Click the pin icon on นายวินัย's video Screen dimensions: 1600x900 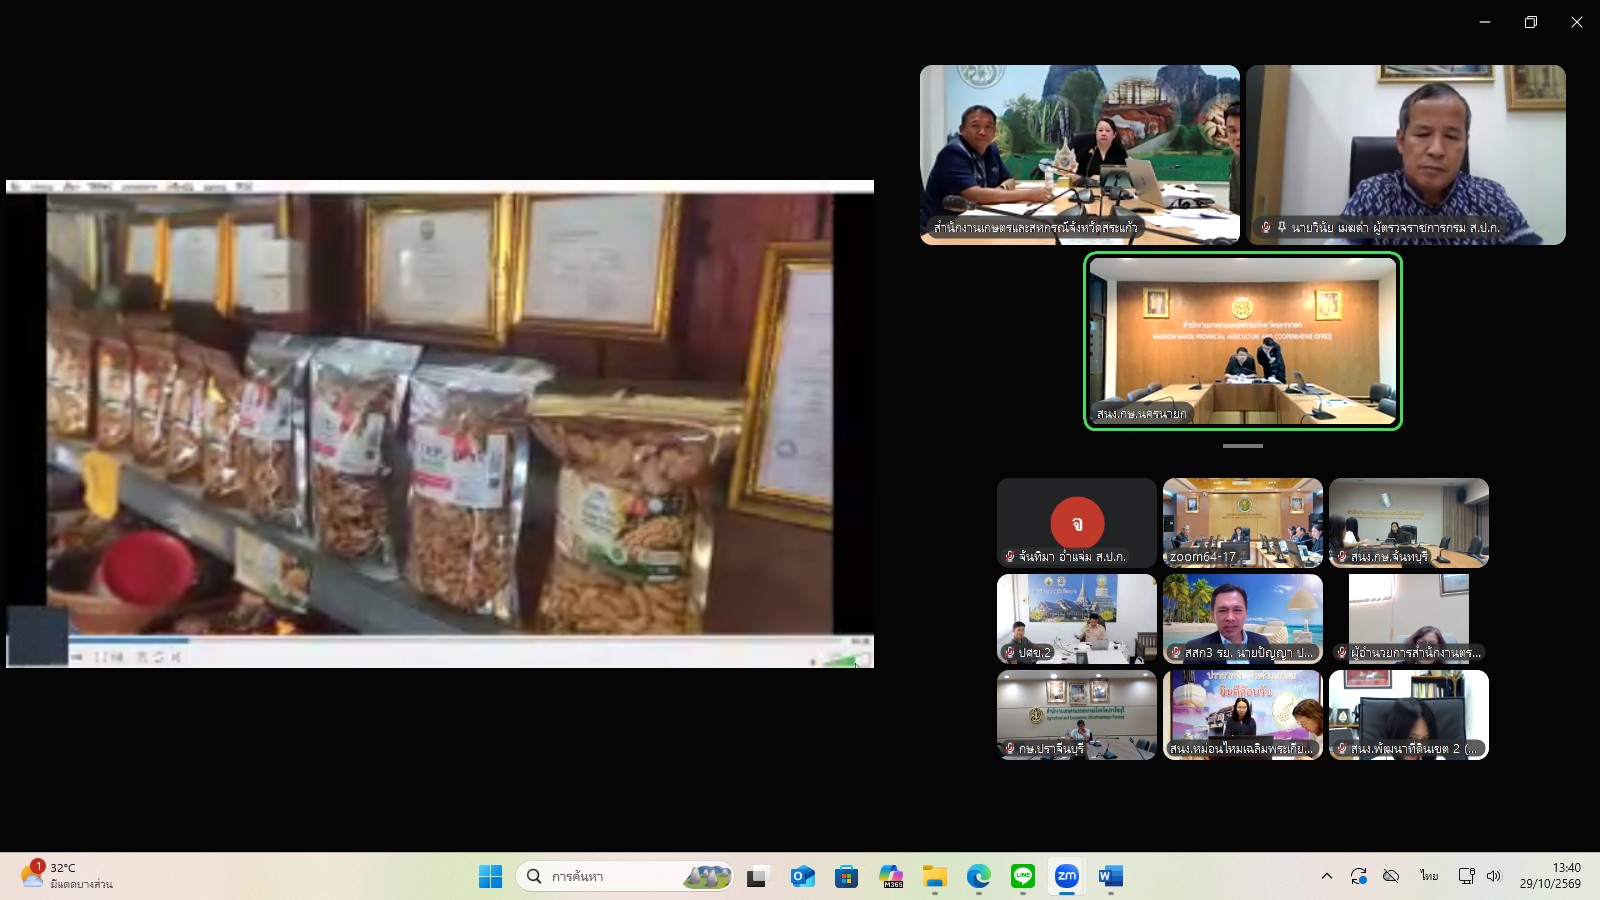[x=1281, y=228]
